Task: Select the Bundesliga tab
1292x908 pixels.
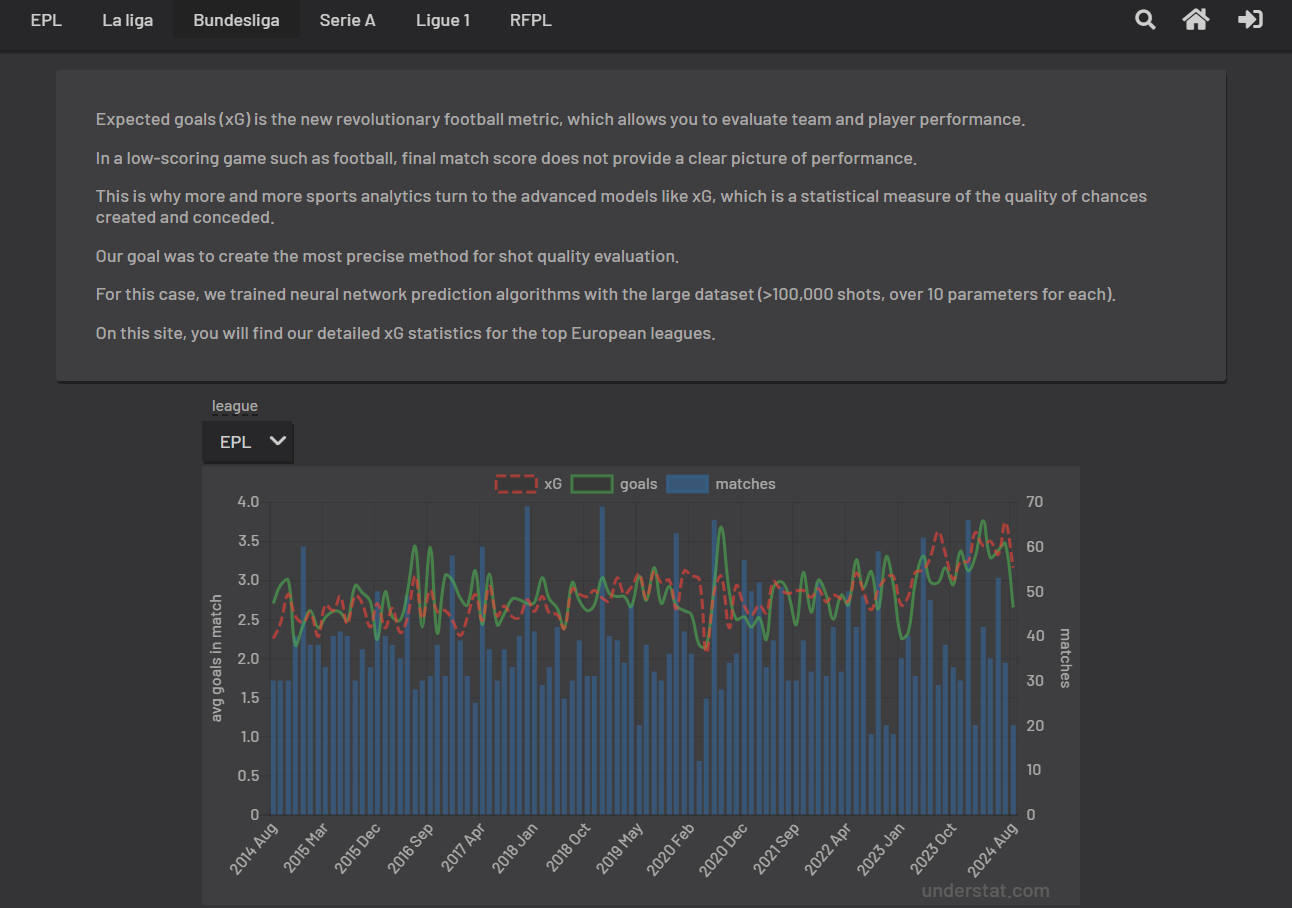Action: tap(236, 20)
